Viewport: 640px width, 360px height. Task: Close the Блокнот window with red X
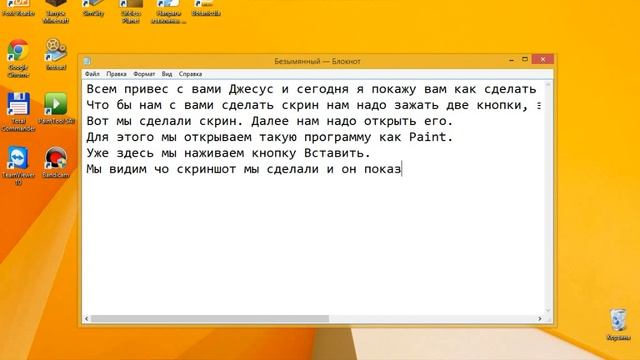click(x=543, y=60)
